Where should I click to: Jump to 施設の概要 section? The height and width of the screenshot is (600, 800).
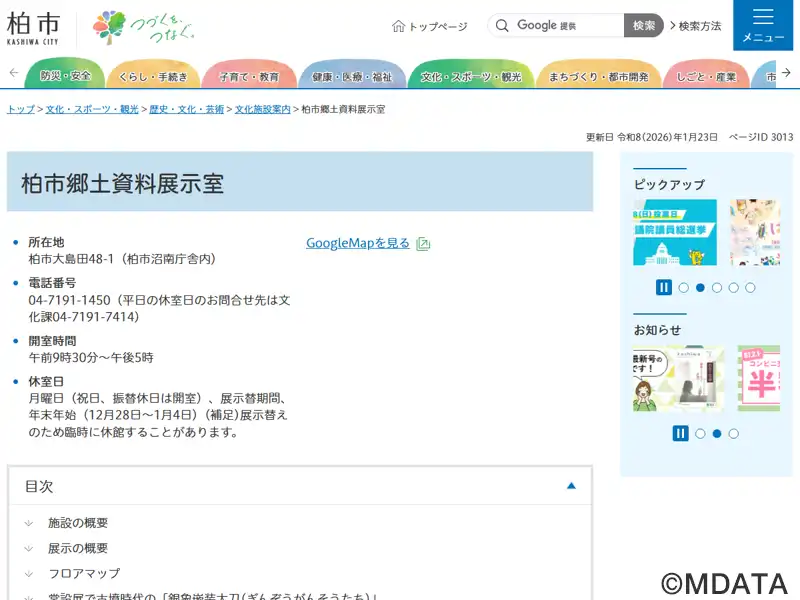point(78,523)
